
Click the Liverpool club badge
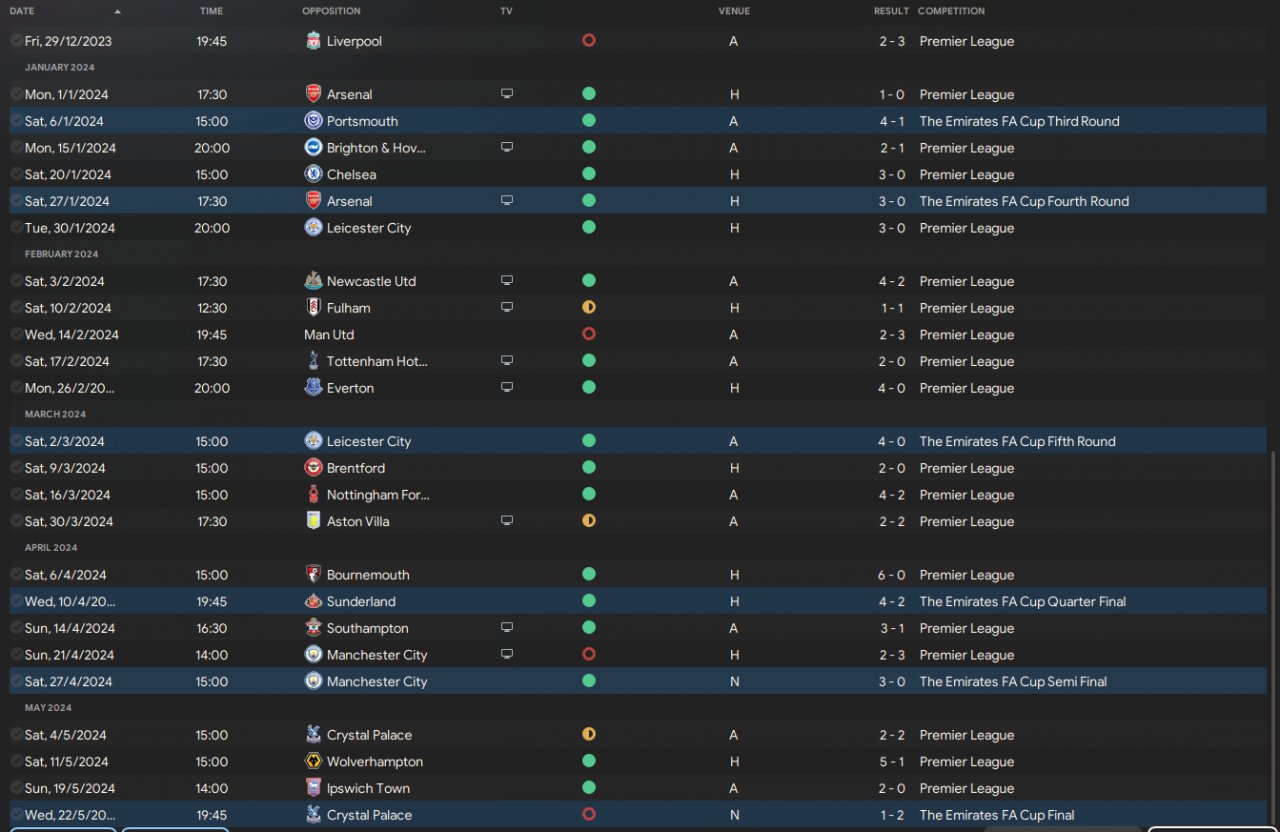[313, 41]
